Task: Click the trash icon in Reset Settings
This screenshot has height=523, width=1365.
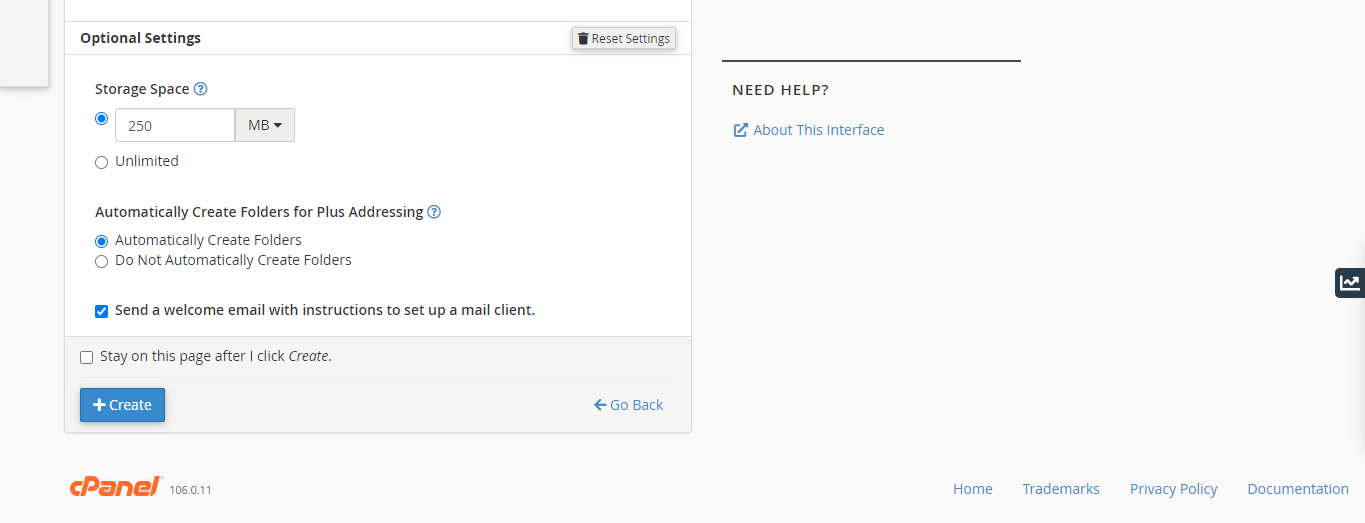Action: [x=583, y=39]
